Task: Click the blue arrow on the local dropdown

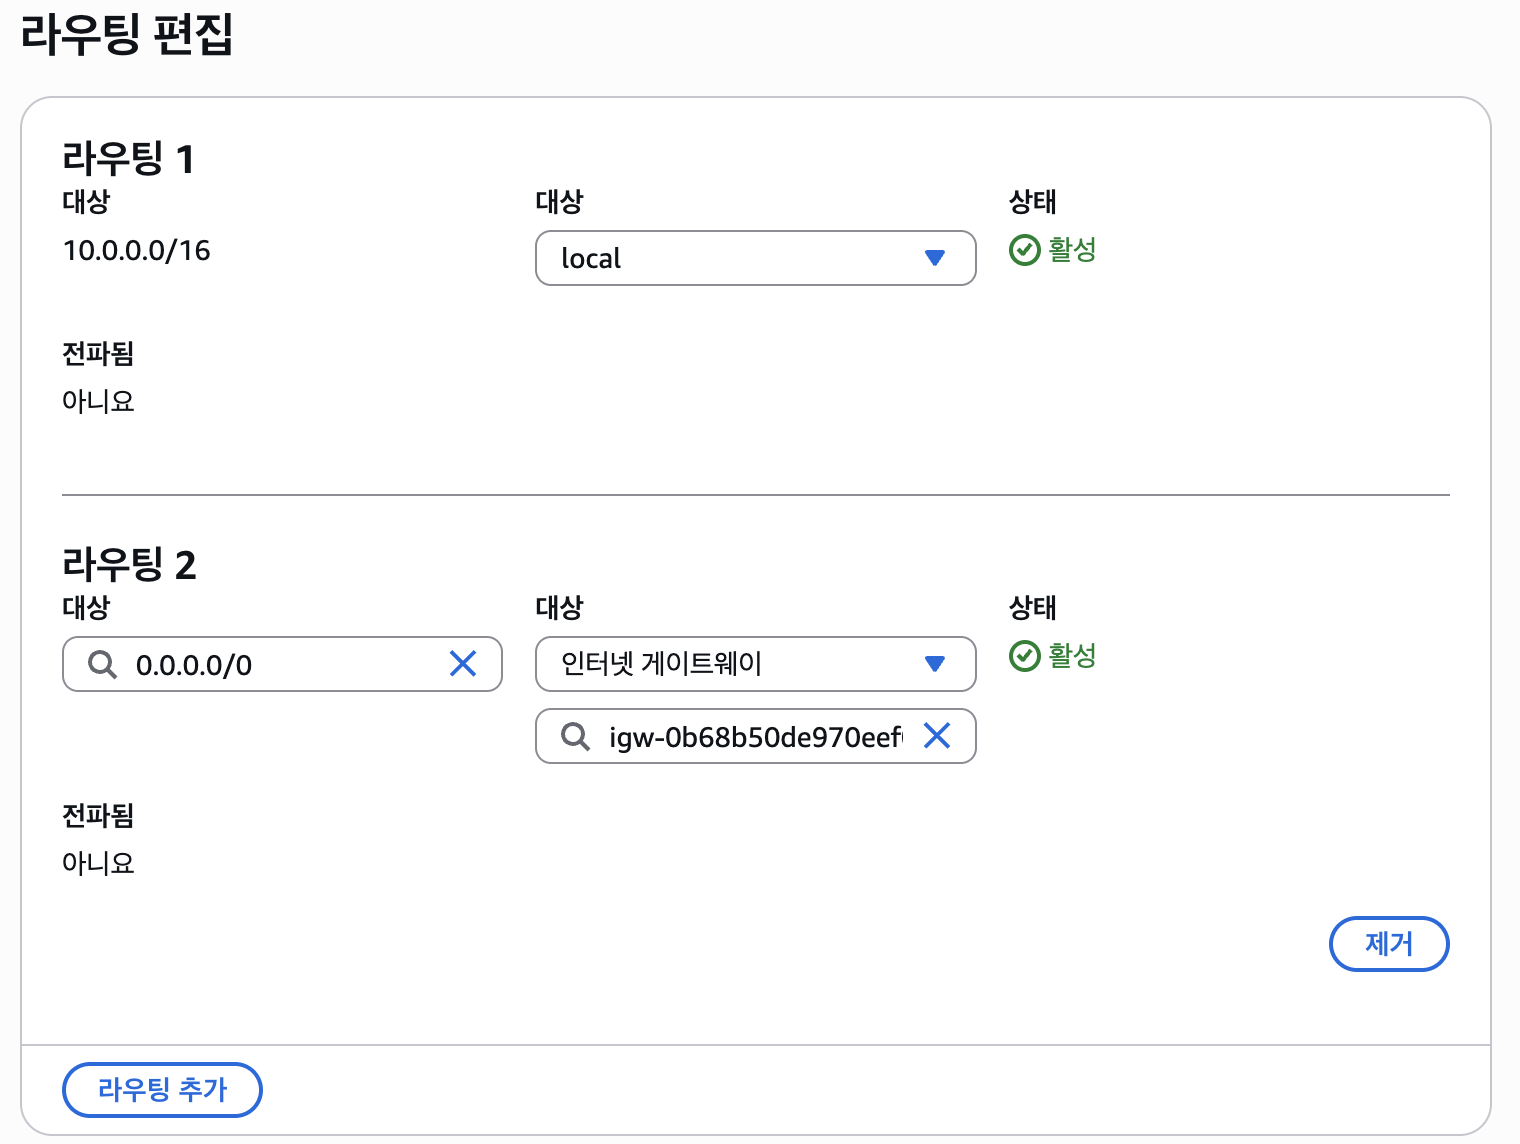Action: click(935, 258)
